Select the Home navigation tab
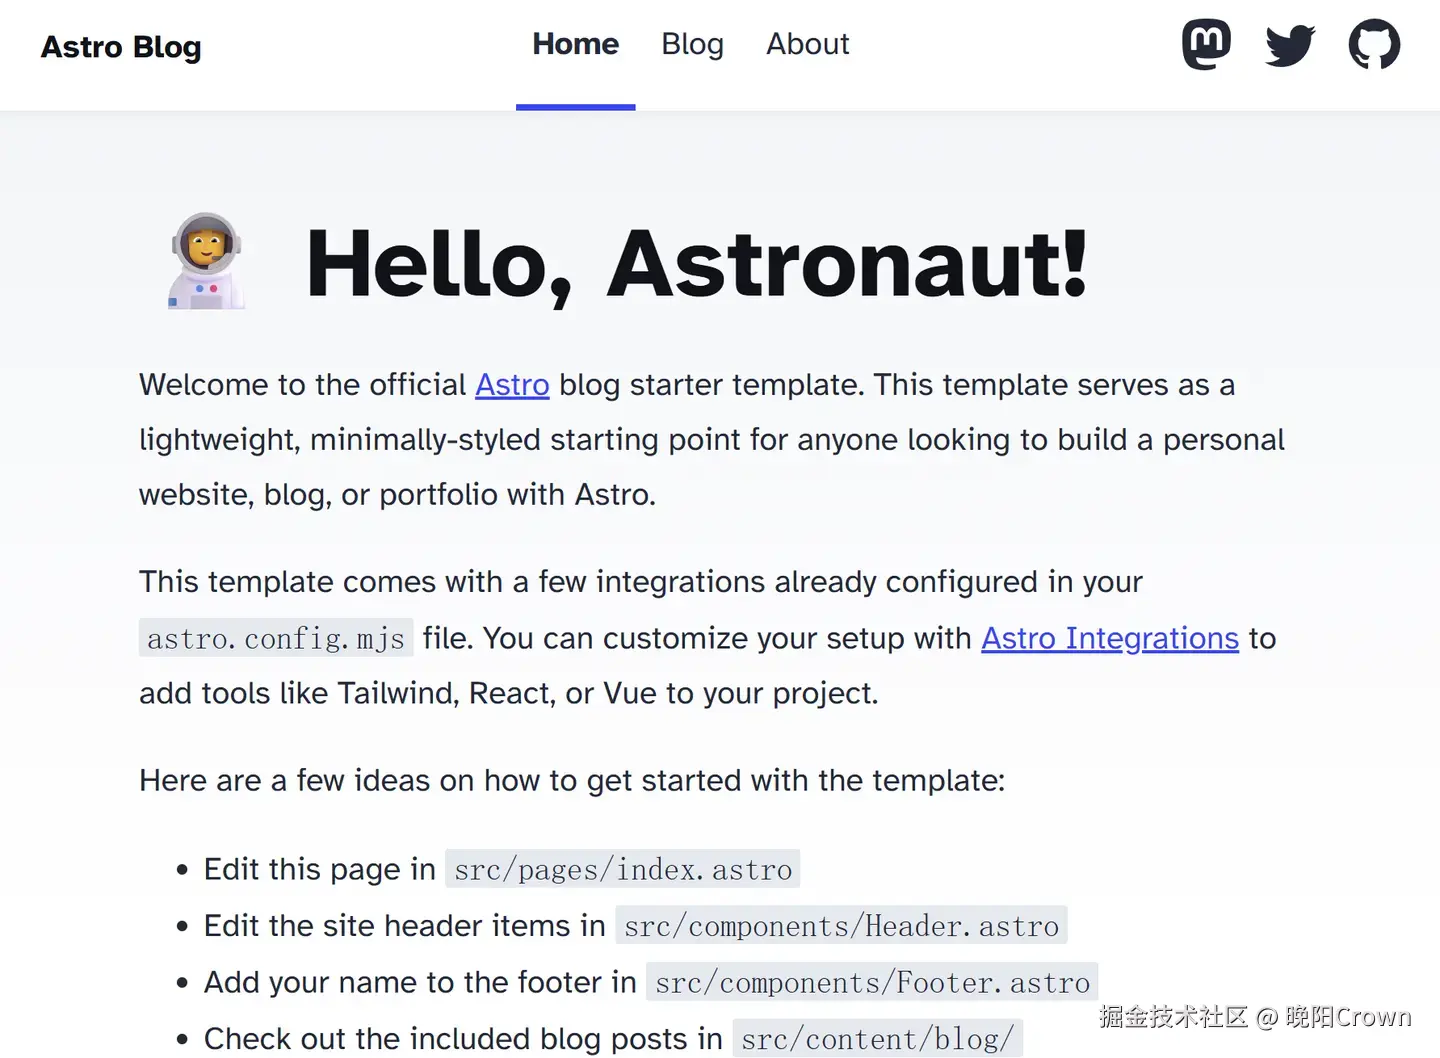The width and height of the screenshot is (1440, 1058). click(x=575, y=44)
